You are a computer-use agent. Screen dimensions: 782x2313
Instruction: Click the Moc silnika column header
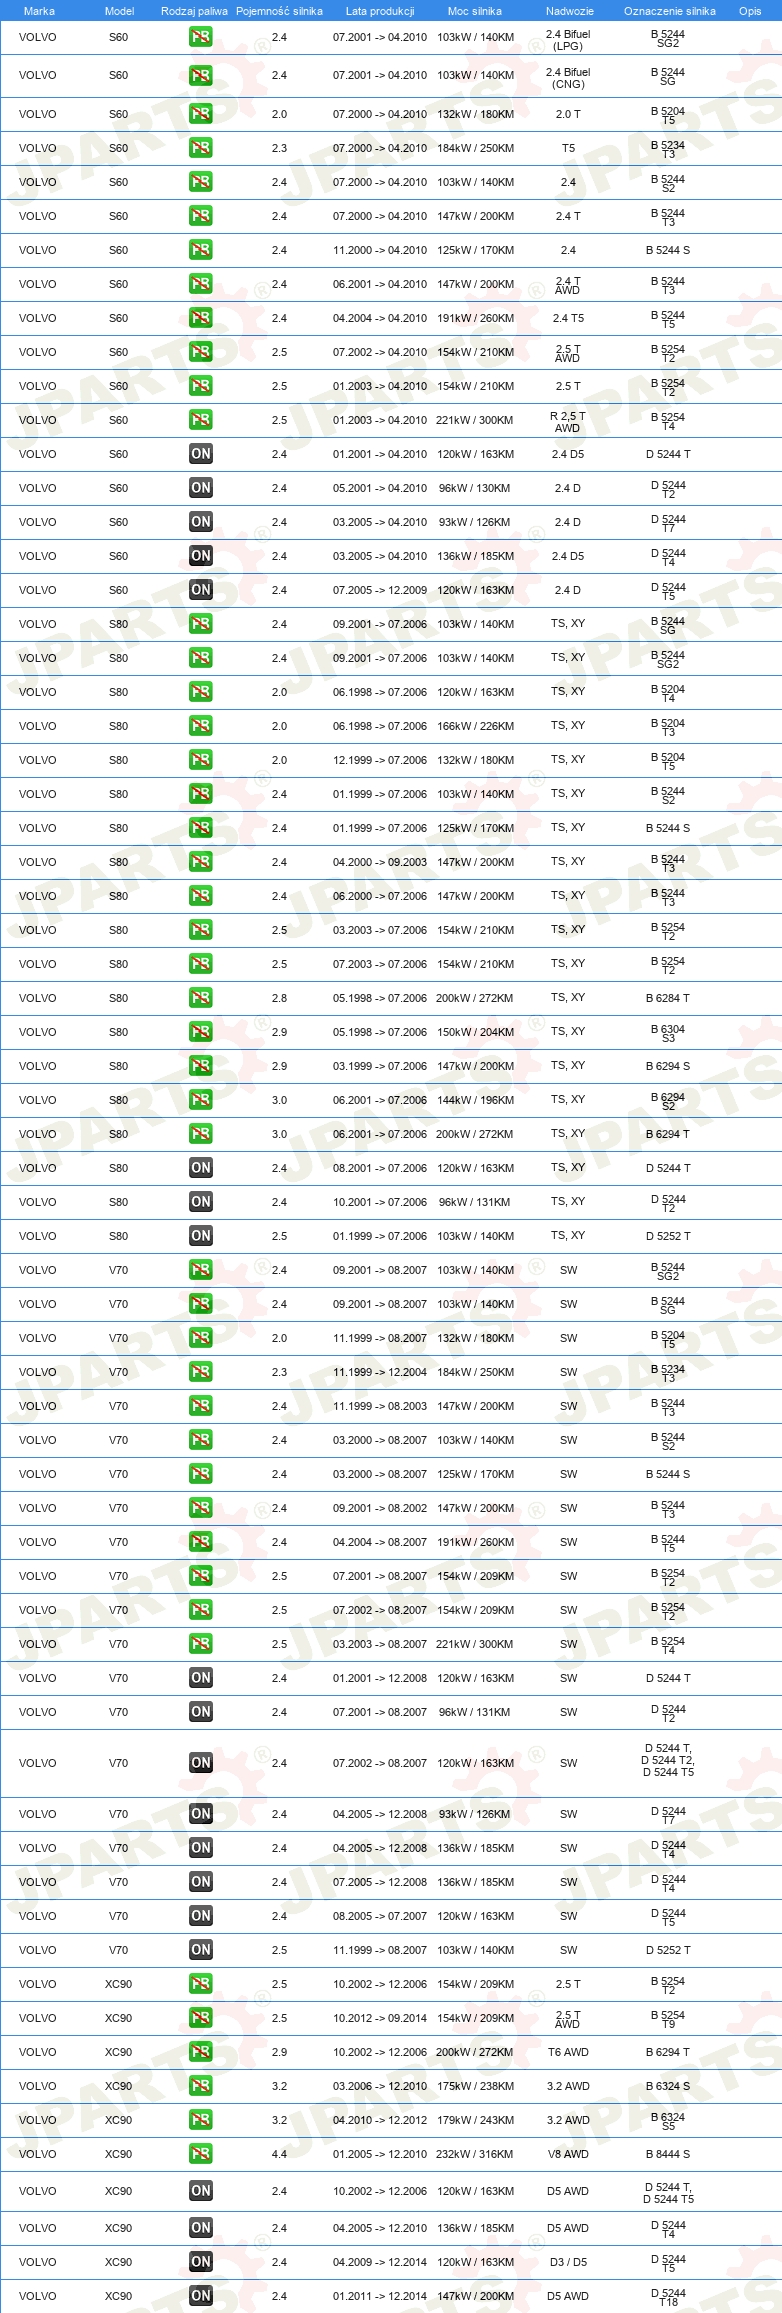(x=475, y=11)
